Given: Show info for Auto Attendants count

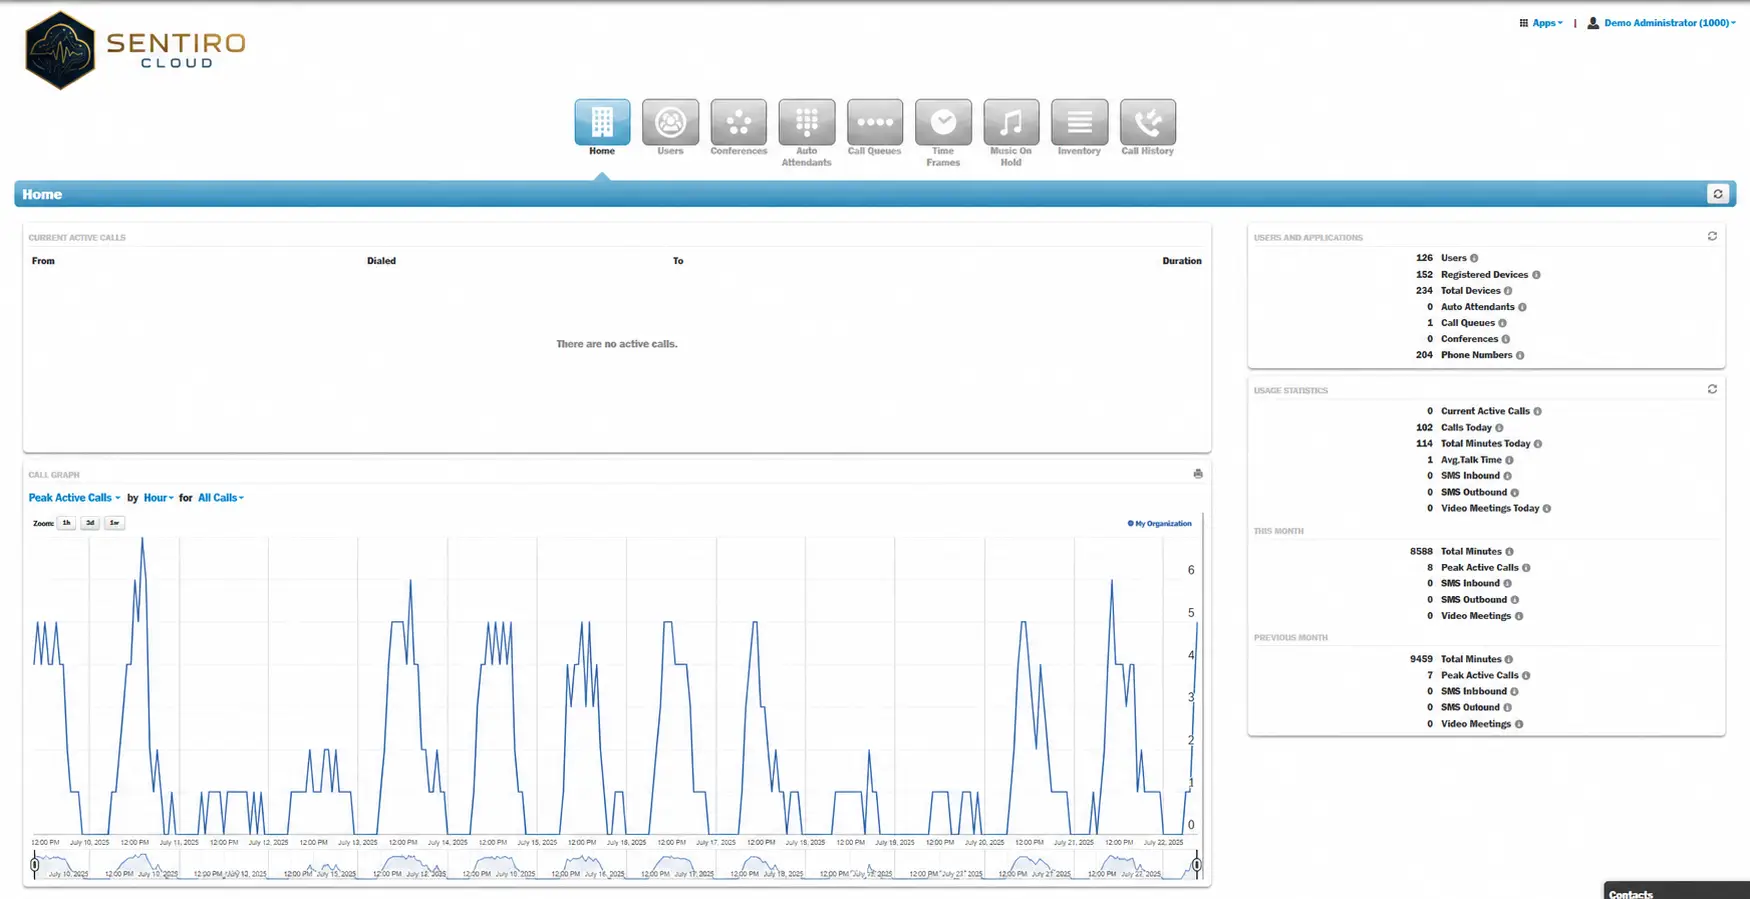Looking at the screenshot, I should coord(1522,307).
